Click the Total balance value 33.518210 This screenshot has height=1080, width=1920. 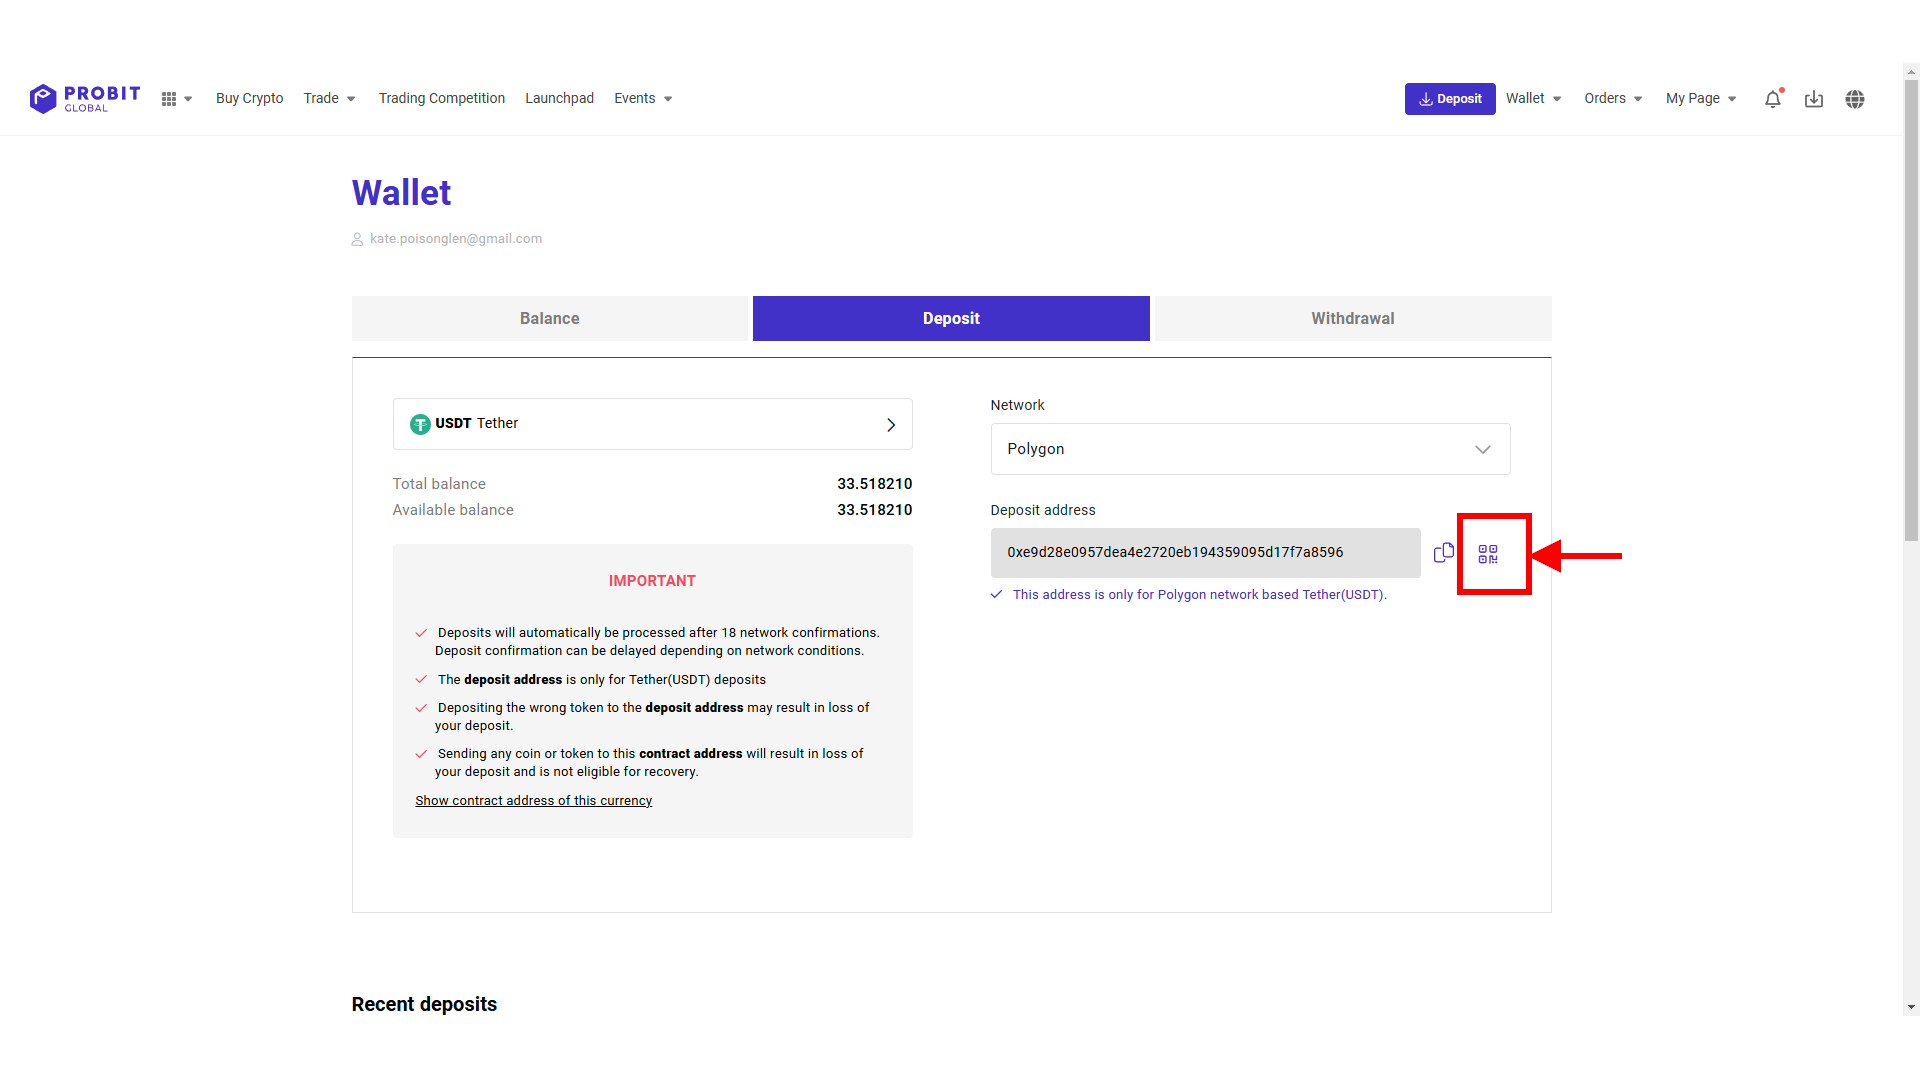point(875,484)
